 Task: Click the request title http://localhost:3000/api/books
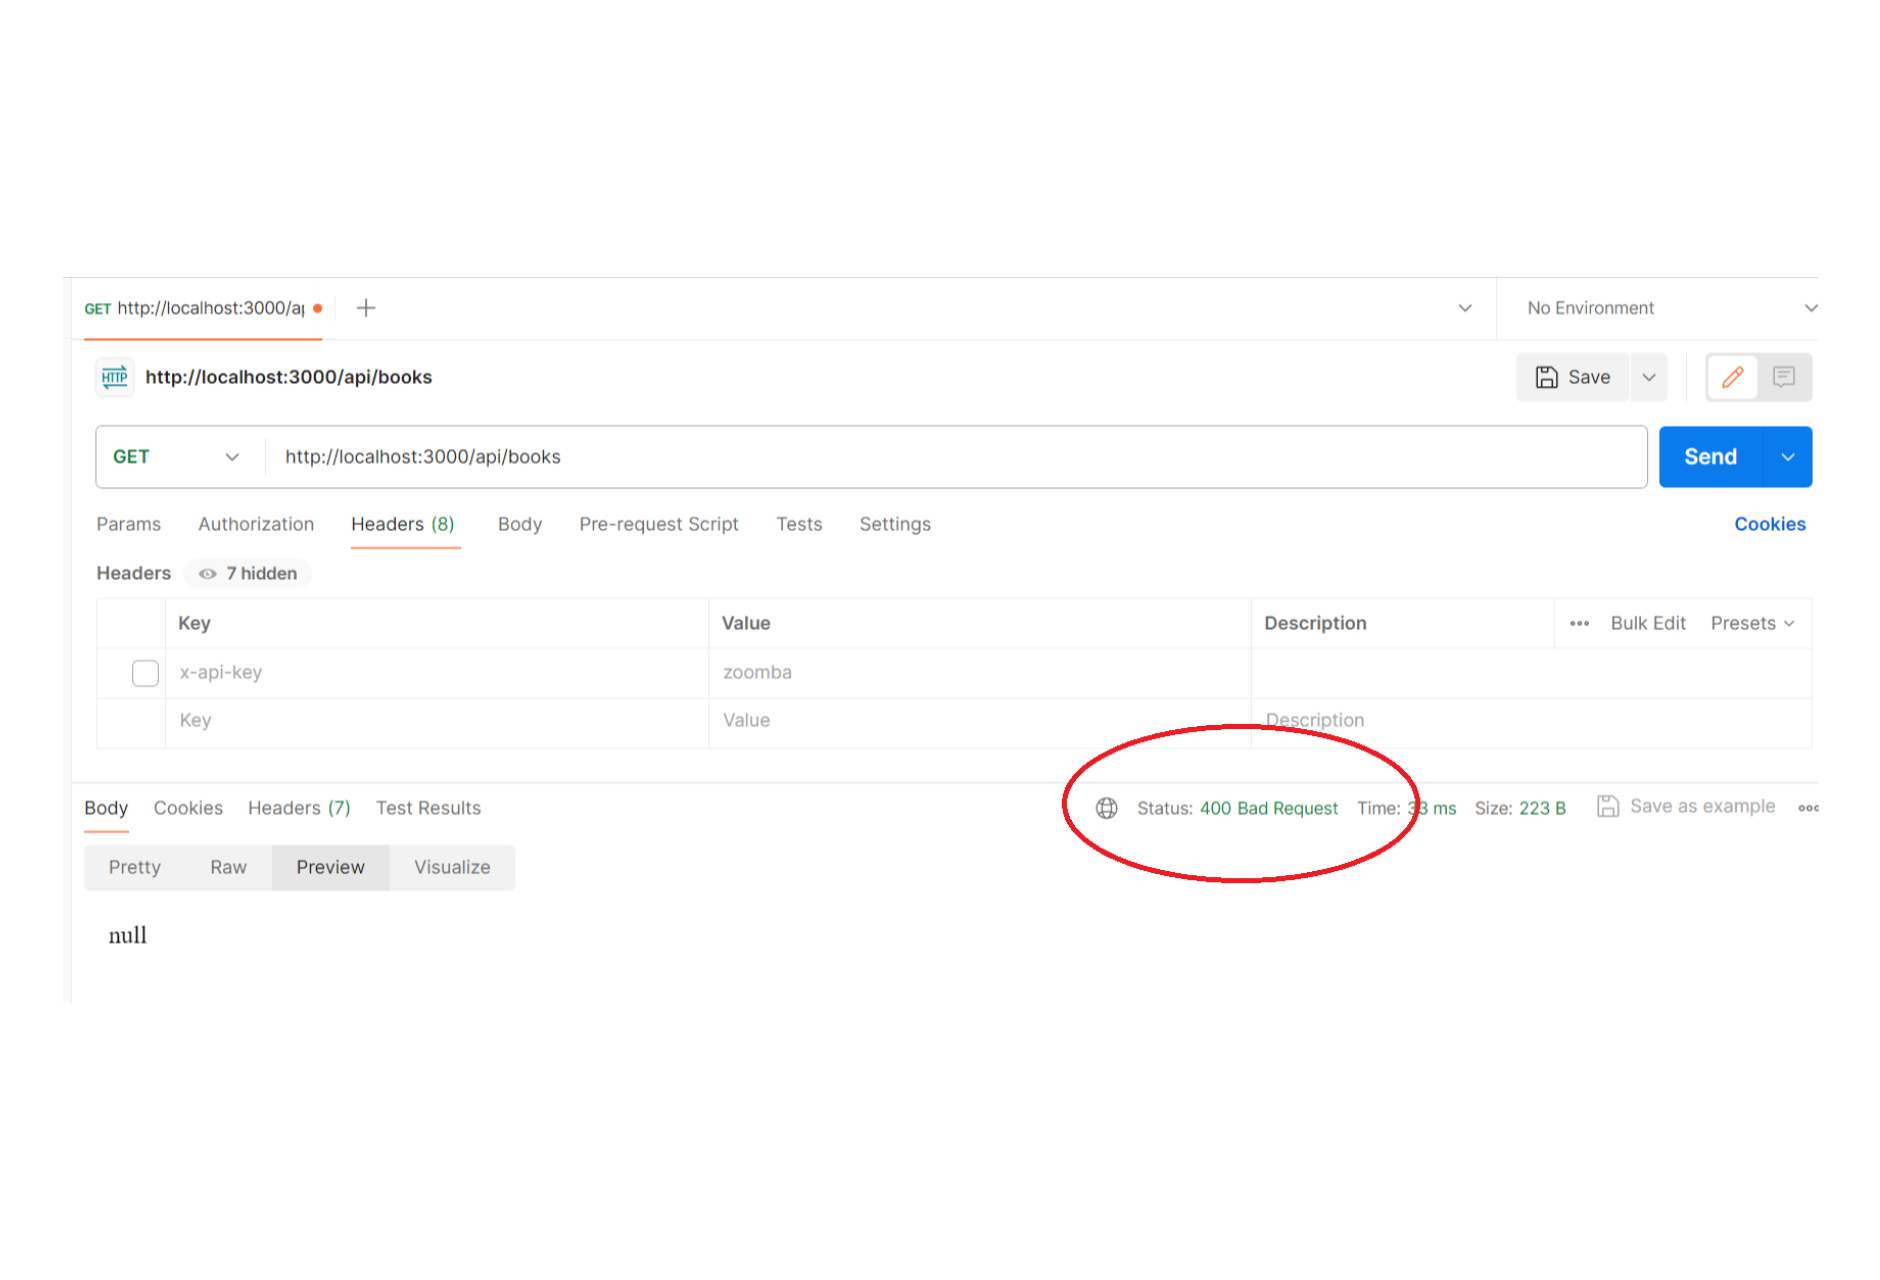289,377
